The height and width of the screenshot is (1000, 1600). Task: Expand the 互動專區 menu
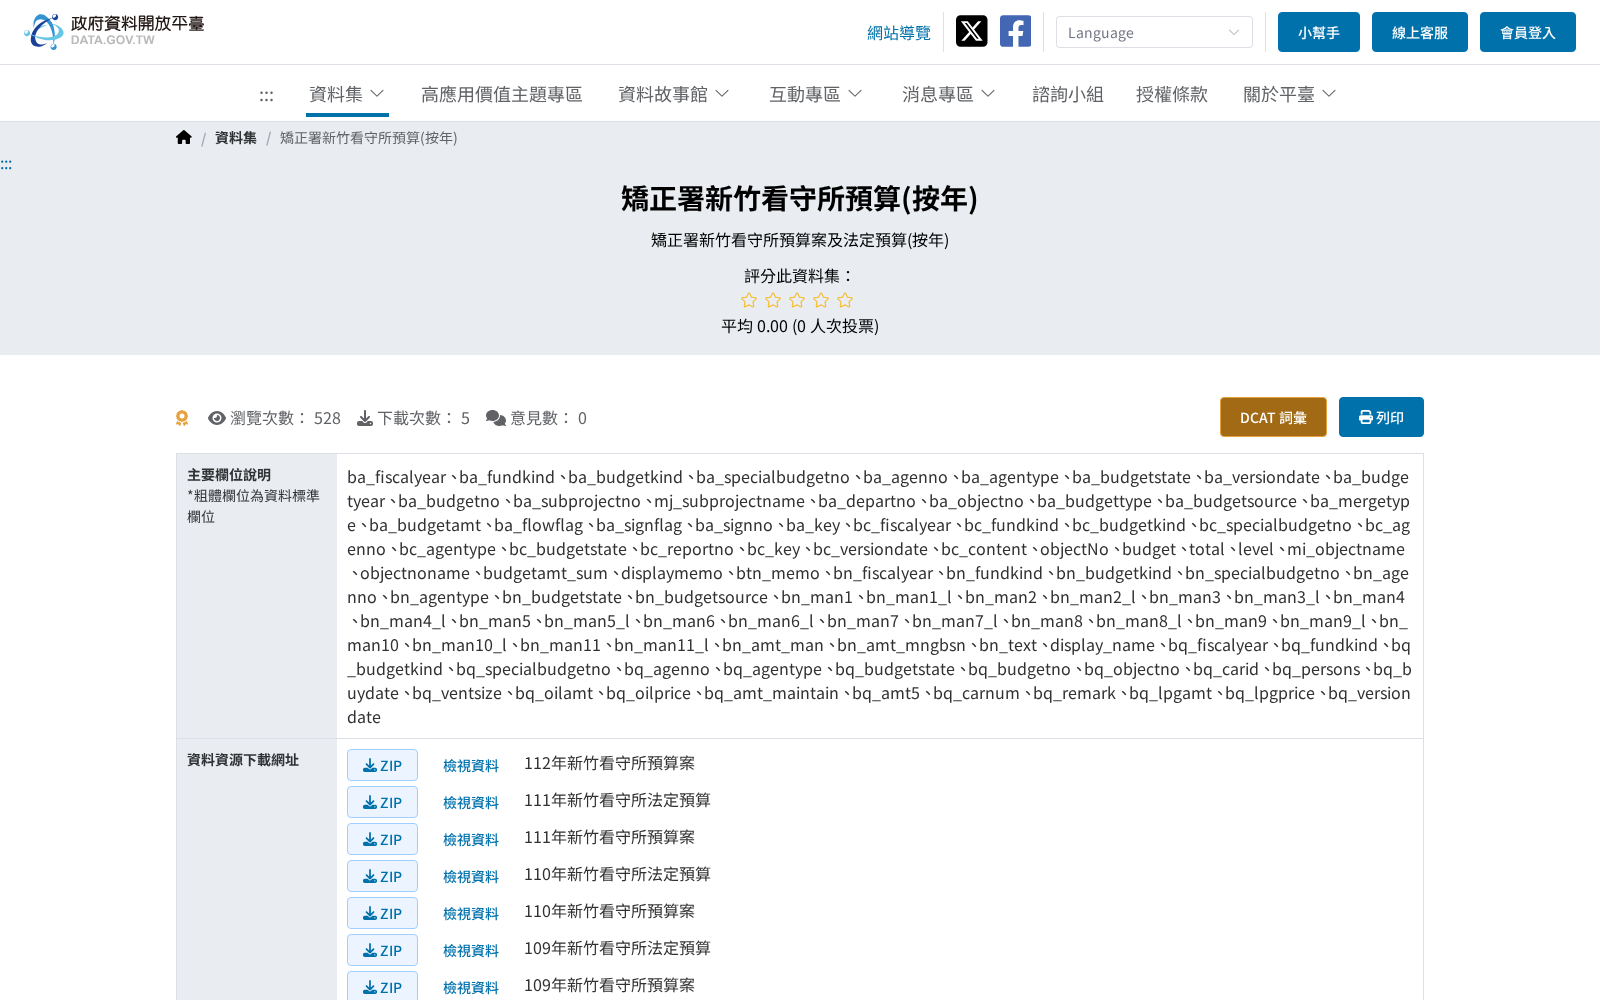tap(816, 94)
